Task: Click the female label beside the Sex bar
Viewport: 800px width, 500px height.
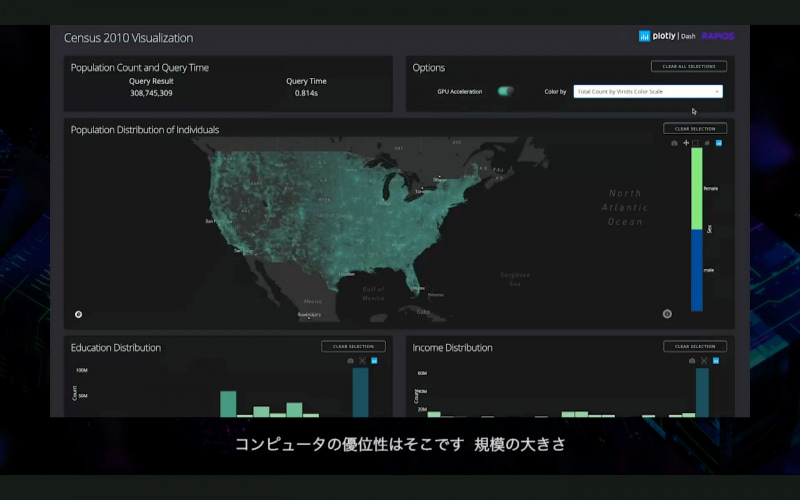Action: tap(711, 188)
